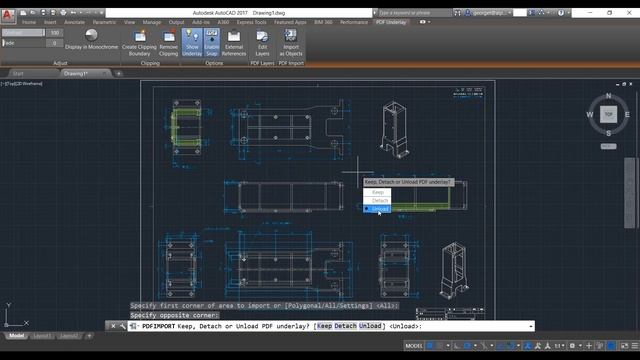Cancel command with command line X button
This screenshot has width=640, height=360.
[113, 326]
